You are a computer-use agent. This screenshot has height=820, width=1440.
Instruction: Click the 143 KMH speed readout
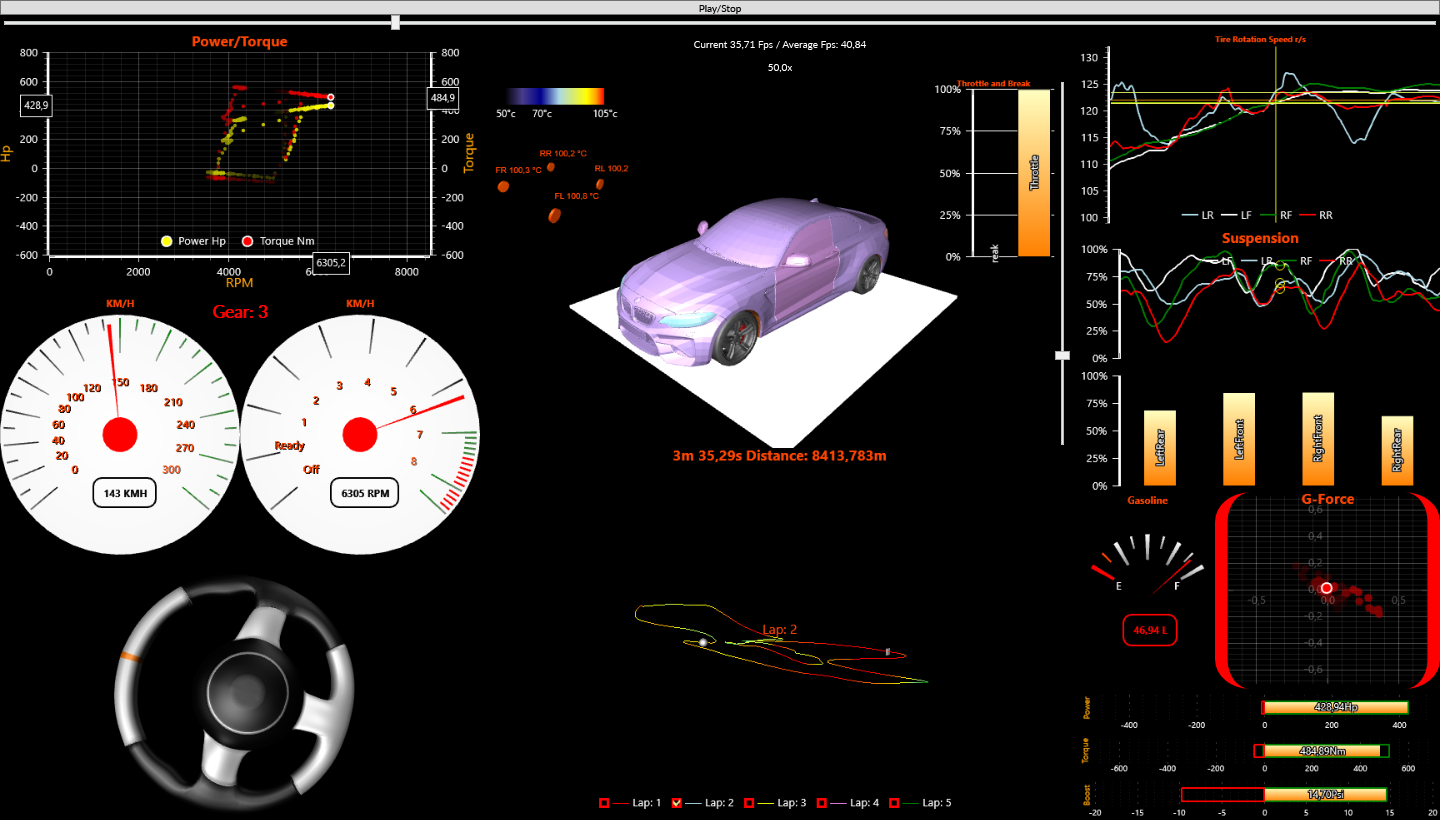tap(125, 493)
